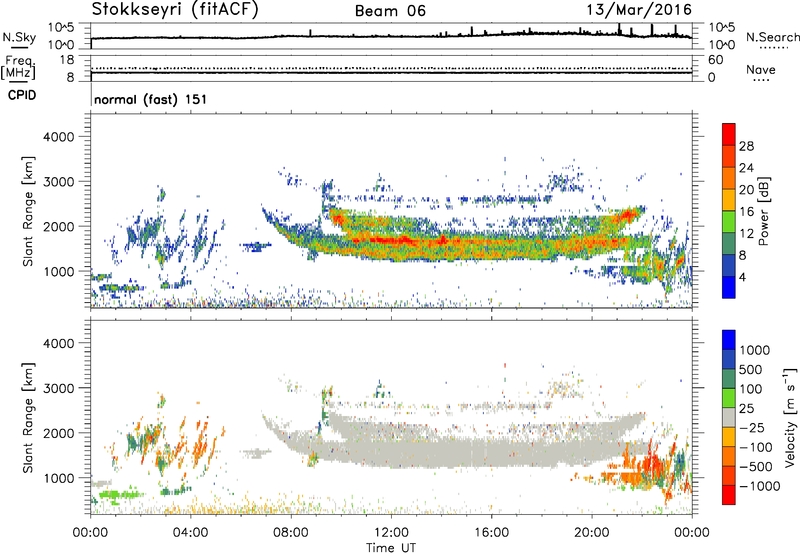The width and height of the screenshot is (800, 554).
Task: Click the red bottom segment of Velocity colorbar
Action: click(729, 495)
